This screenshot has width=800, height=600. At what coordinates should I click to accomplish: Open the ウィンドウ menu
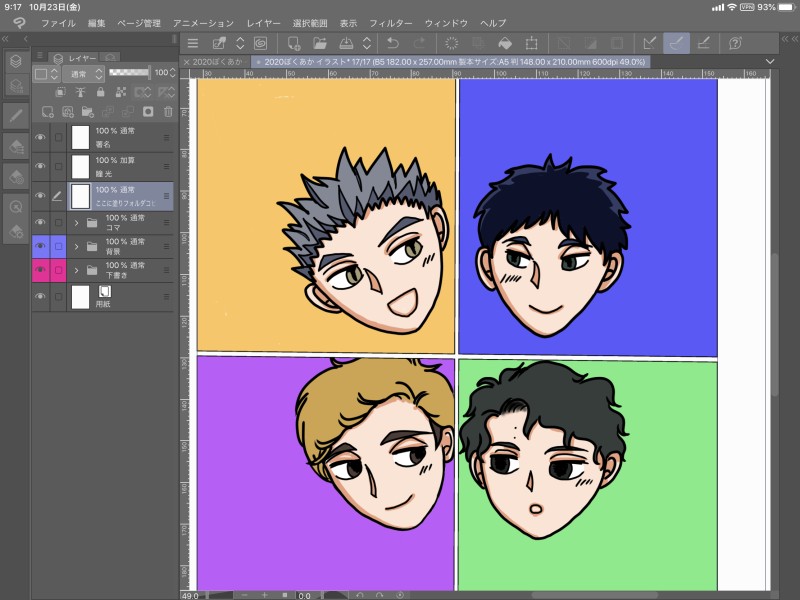click(446, 23)
